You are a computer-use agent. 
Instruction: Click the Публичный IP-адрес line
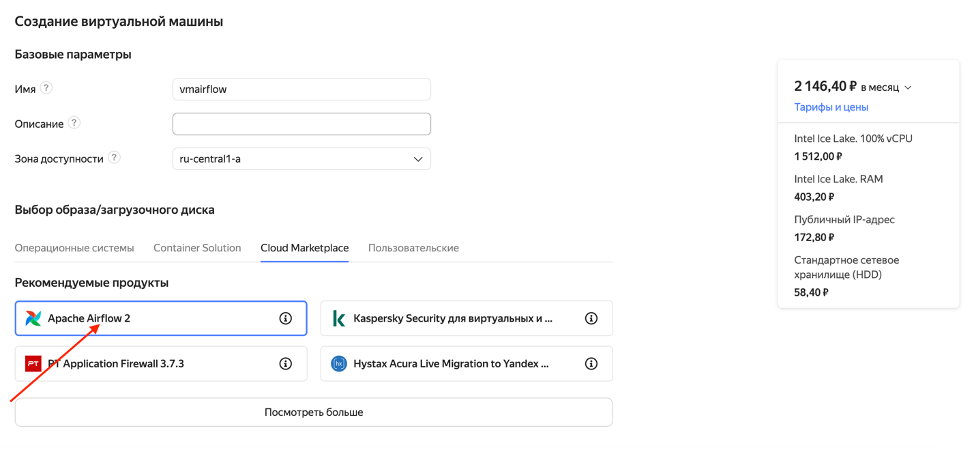(844, 219)
